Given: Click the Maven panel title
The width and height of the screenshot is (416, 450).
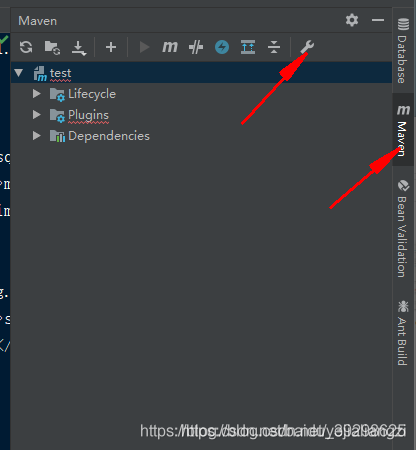Looking at the screenshot, I should coord(38,21).
